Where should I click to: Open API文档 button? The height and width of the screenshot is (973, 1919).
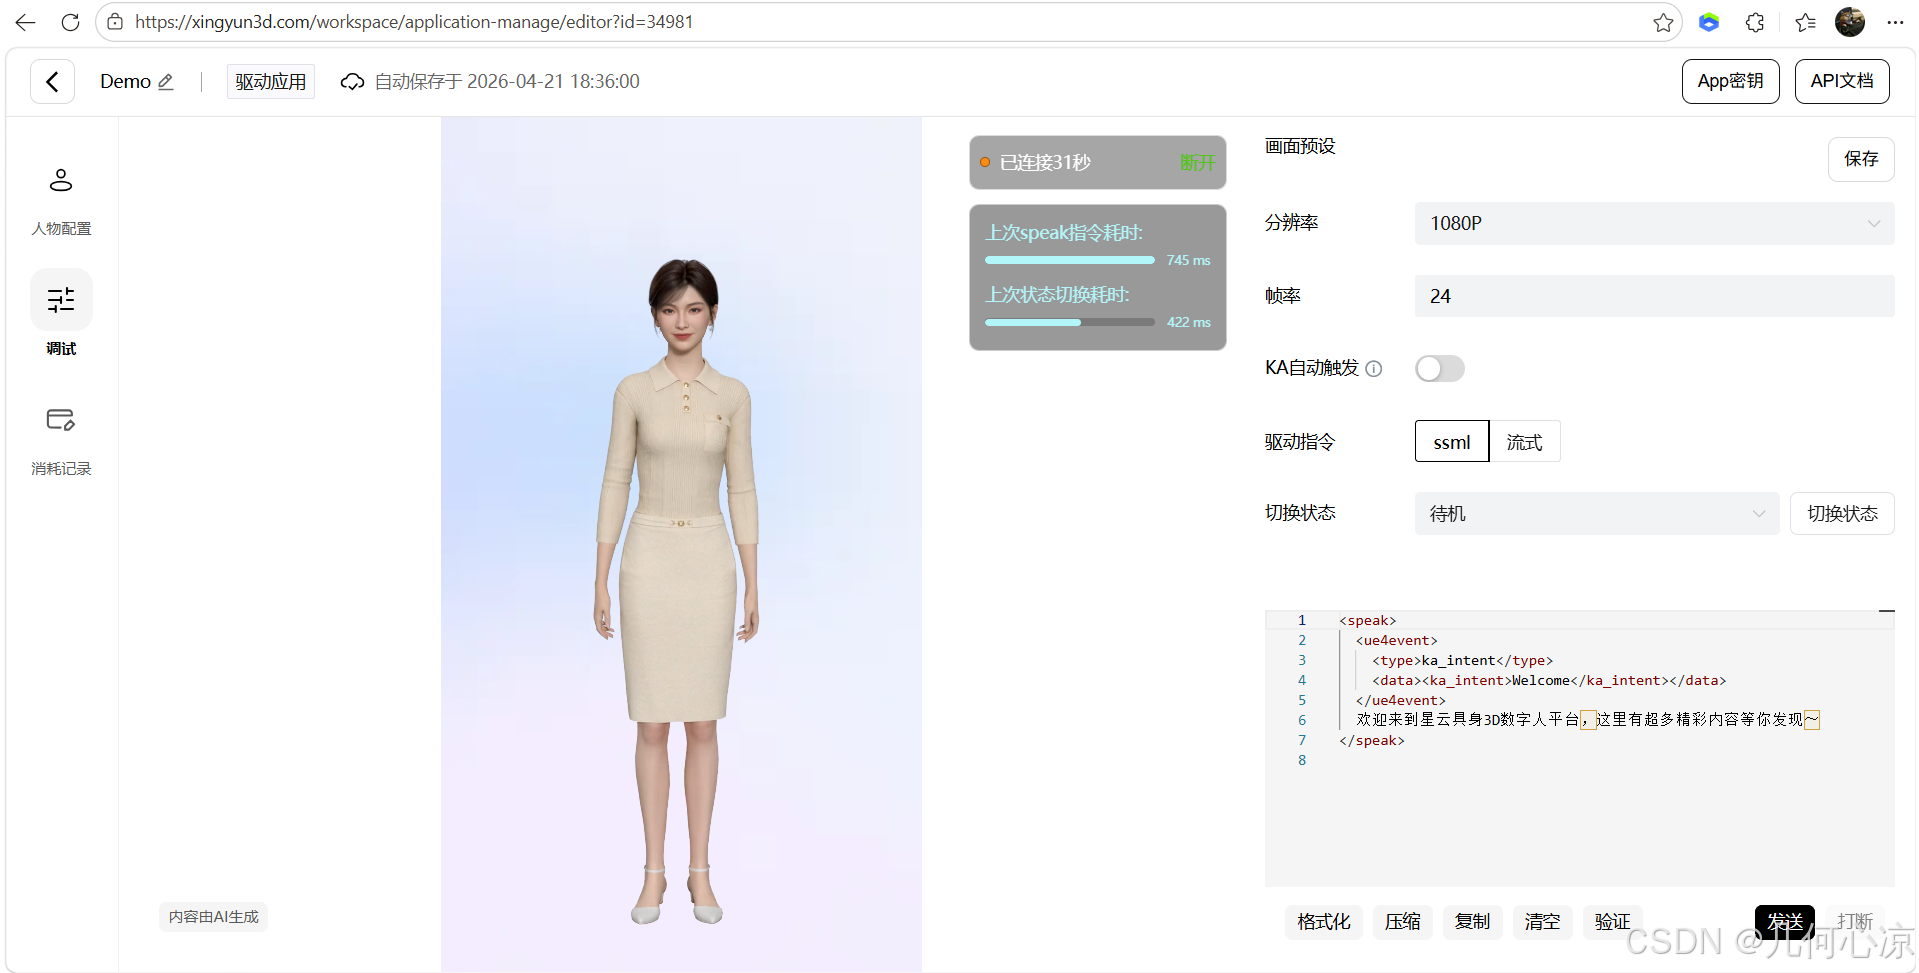(1842, 81)
